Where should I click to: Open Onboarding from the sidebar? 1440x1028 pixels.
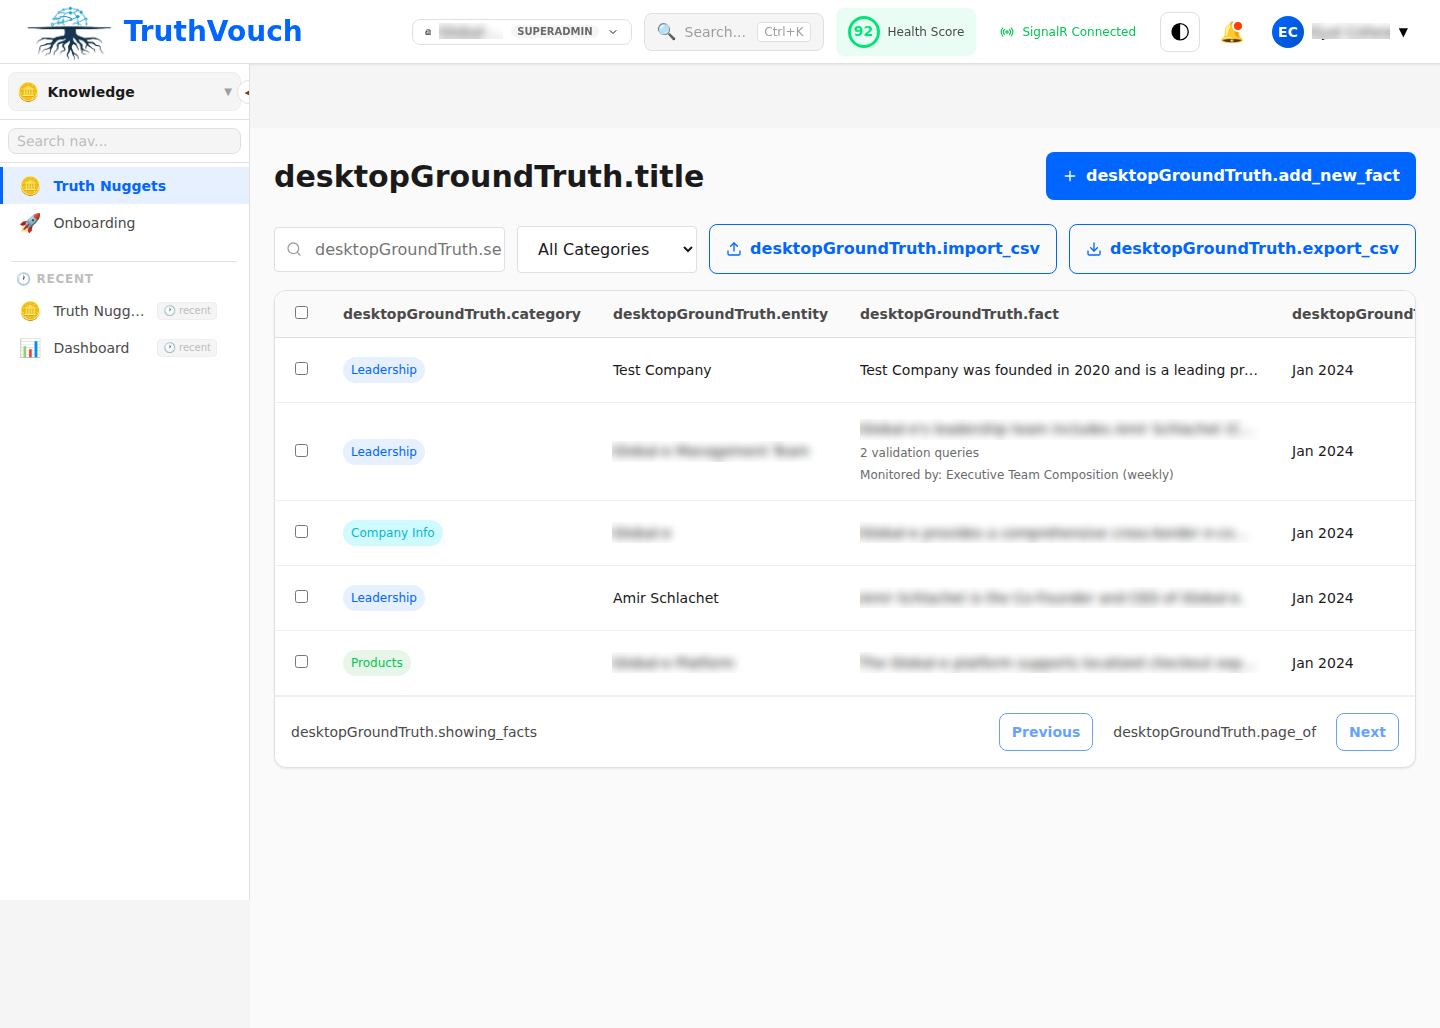click(x=92, y=222)
